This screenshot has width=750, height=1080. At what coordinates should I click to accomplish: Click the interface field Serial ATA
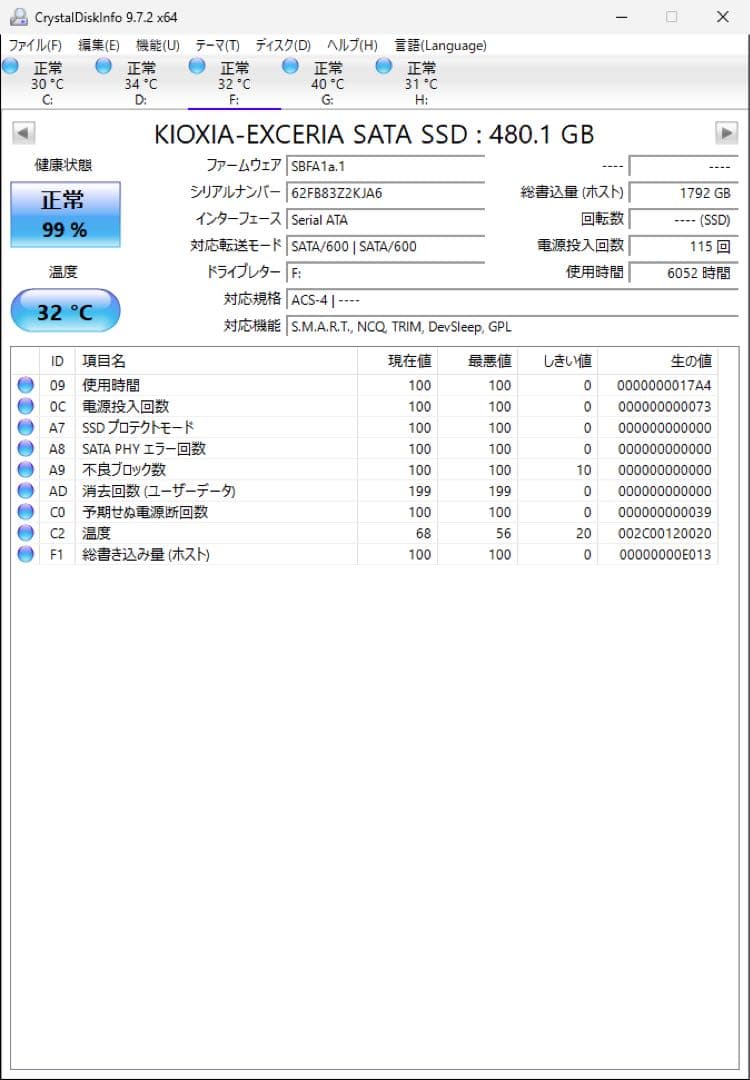(385, 220)
